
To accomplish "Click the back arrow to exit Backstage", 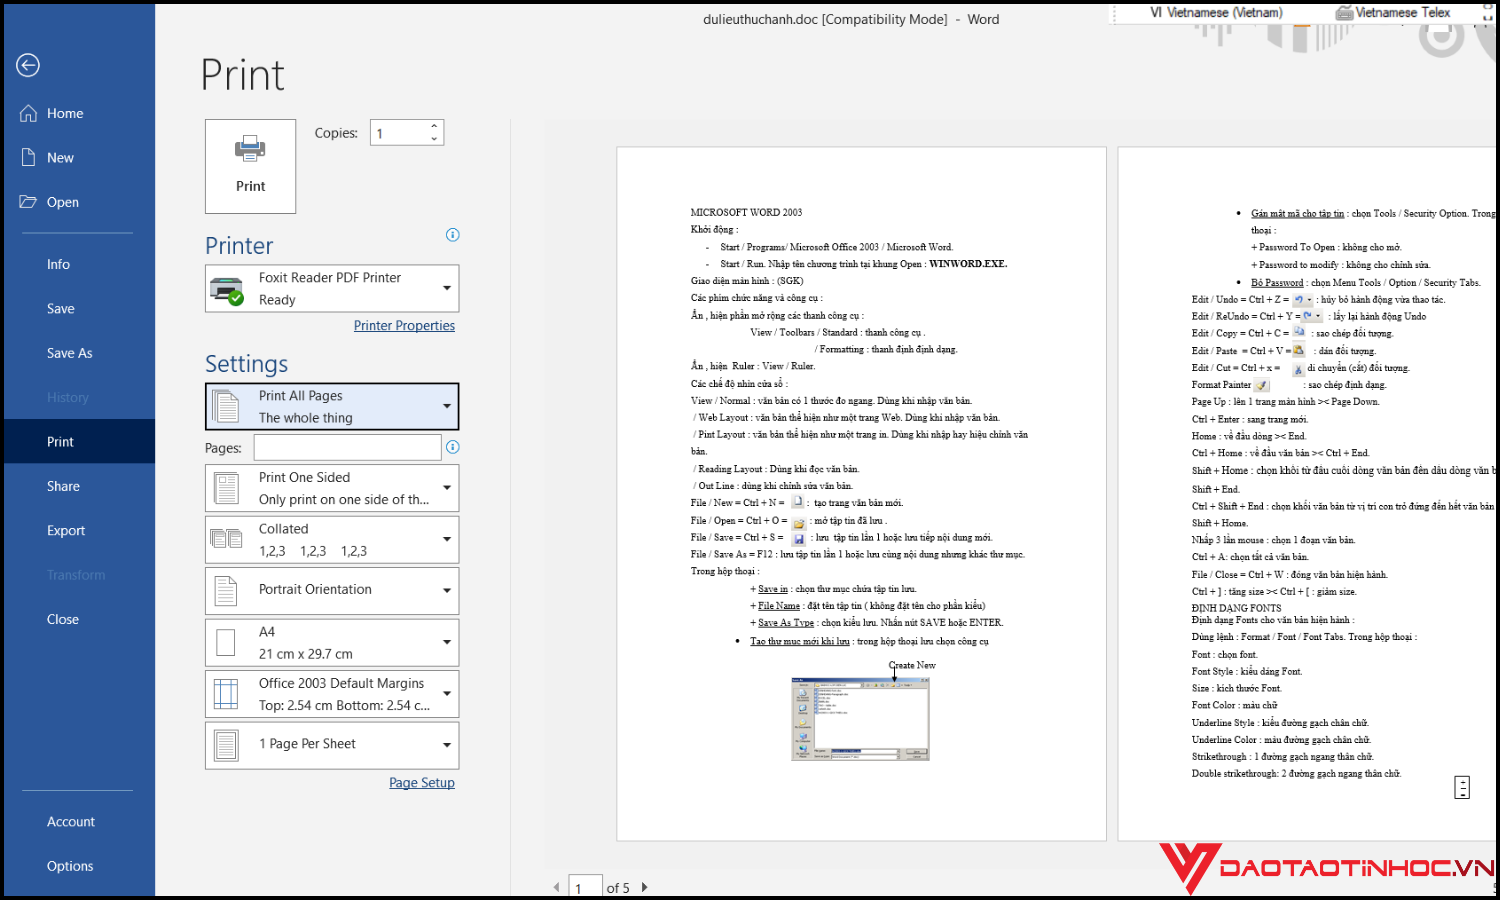I will tap(28, 65).
